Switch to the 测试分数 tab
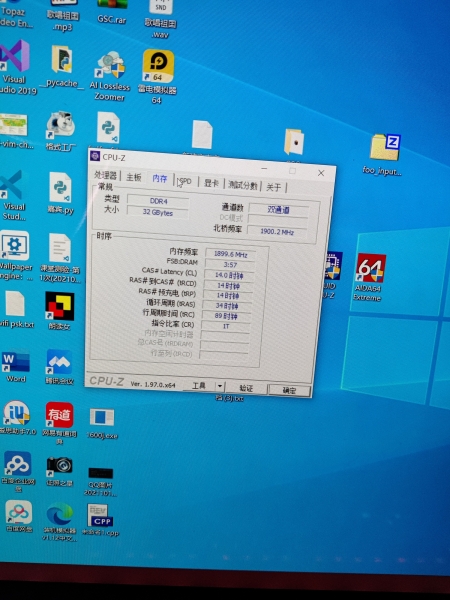This screenshot has width=450, height=600. 243,185
